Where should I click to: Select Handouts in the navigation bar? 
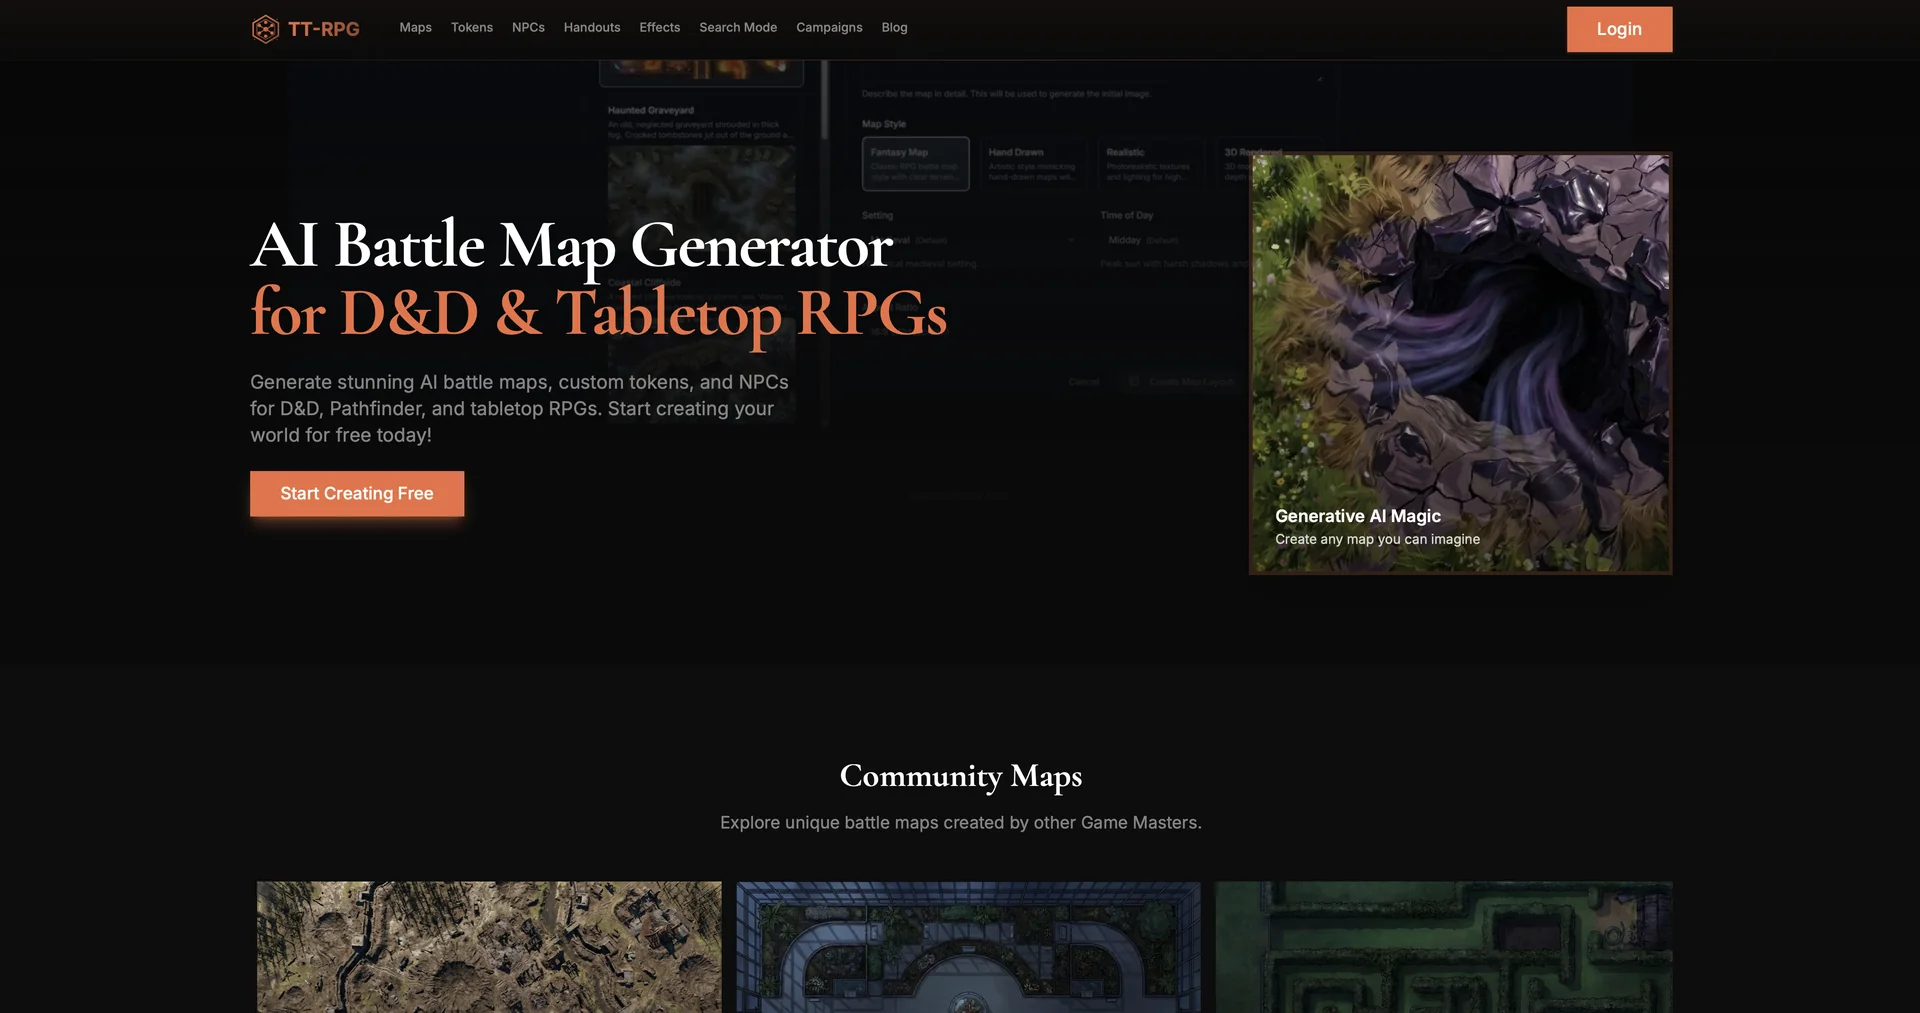(x=592, y=28)
